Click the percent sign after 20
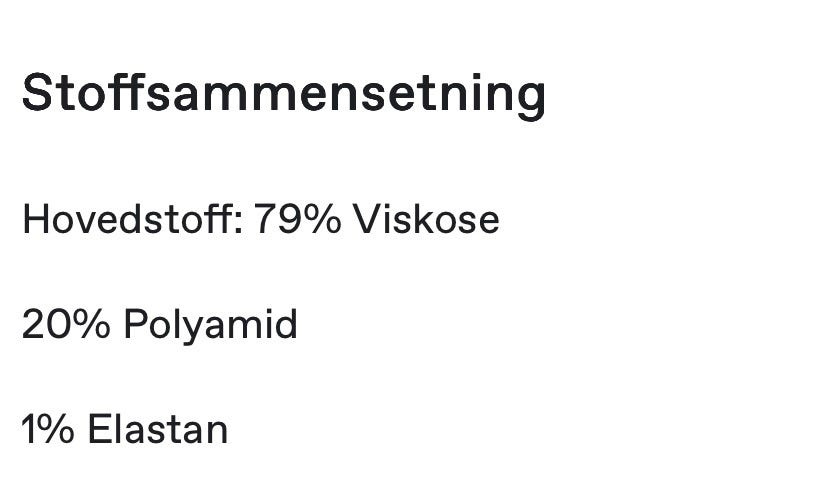 click(x=91, y=325)
